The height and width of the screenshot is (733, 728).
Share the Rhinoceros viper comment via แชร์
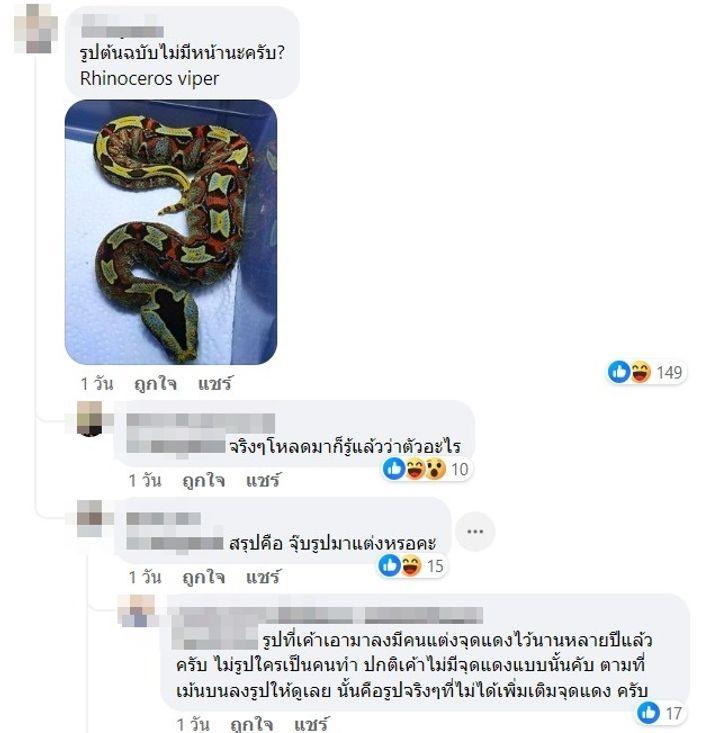click(215, 384)
